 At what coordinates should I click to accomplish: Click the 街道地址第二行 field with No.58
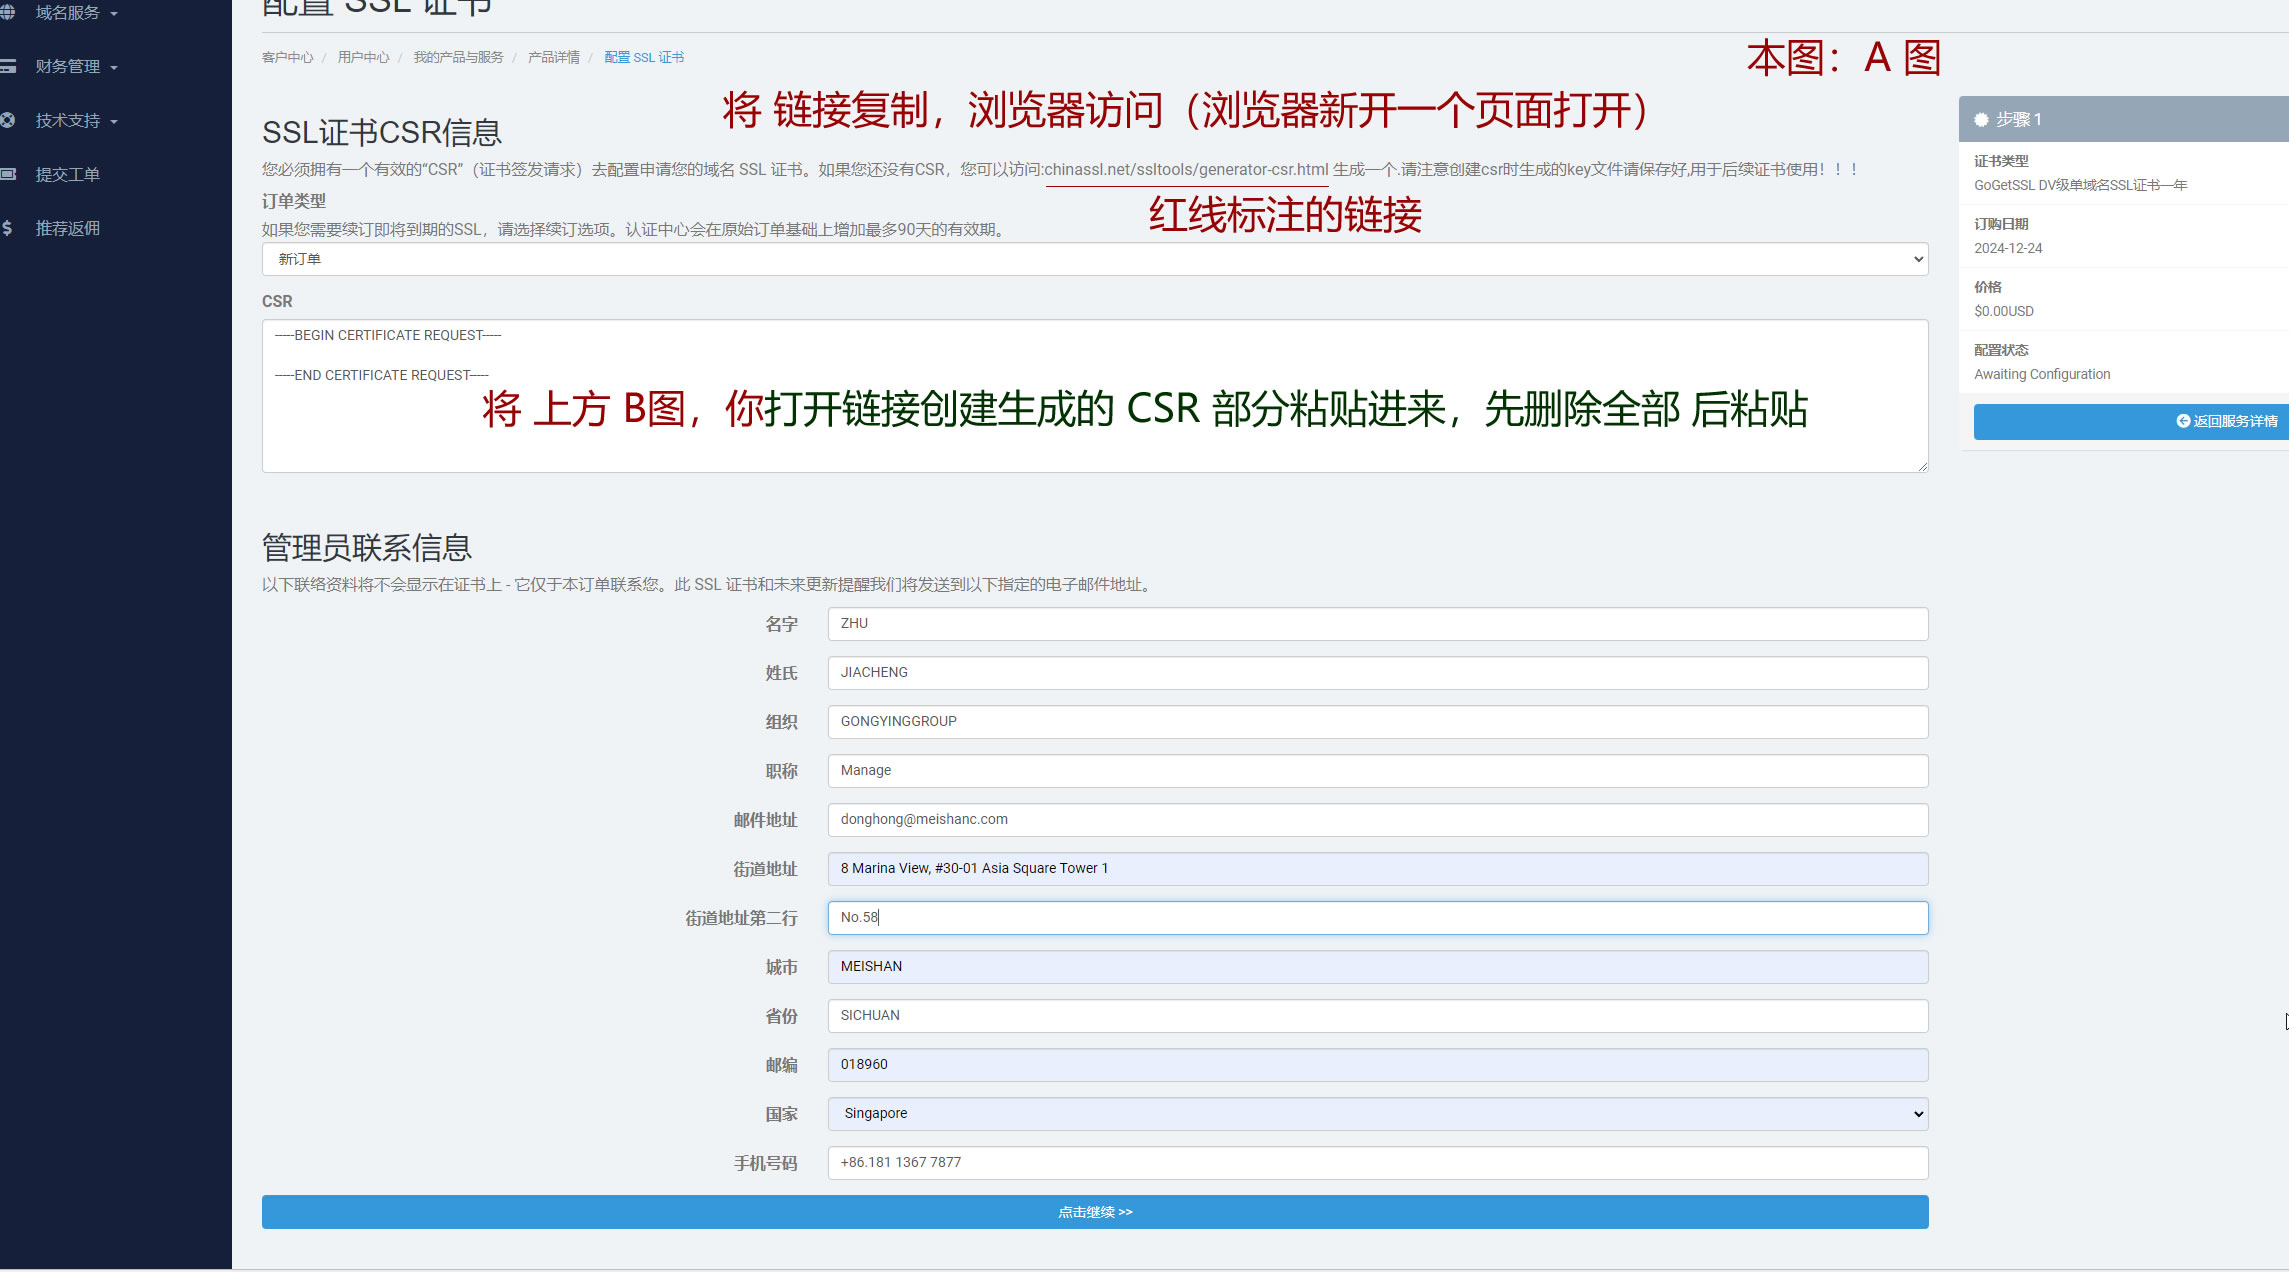(x=1378, y=918)
